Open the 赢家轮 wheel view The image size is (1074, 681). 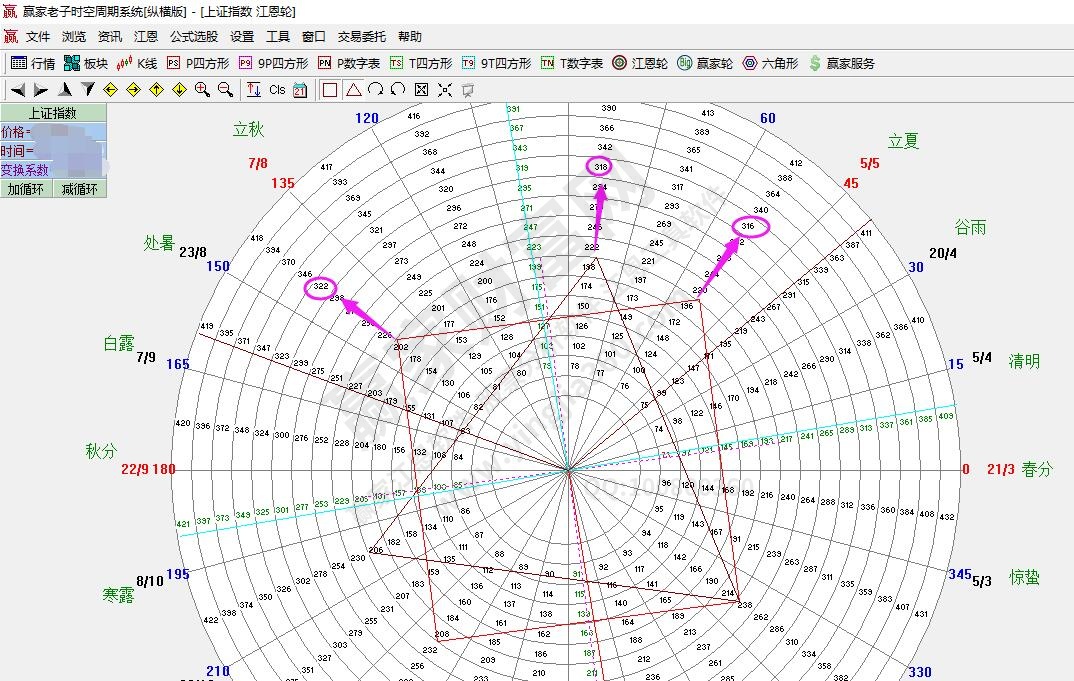tap(705, 63)
